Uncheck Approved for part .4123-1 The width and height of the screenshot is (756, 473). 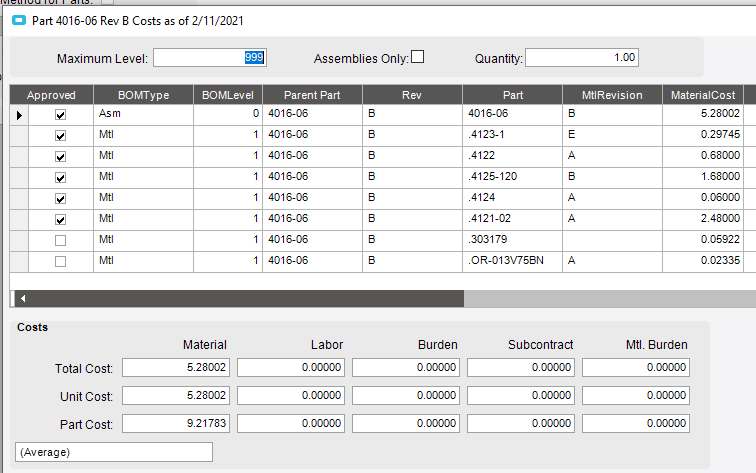tap(60, 135)
